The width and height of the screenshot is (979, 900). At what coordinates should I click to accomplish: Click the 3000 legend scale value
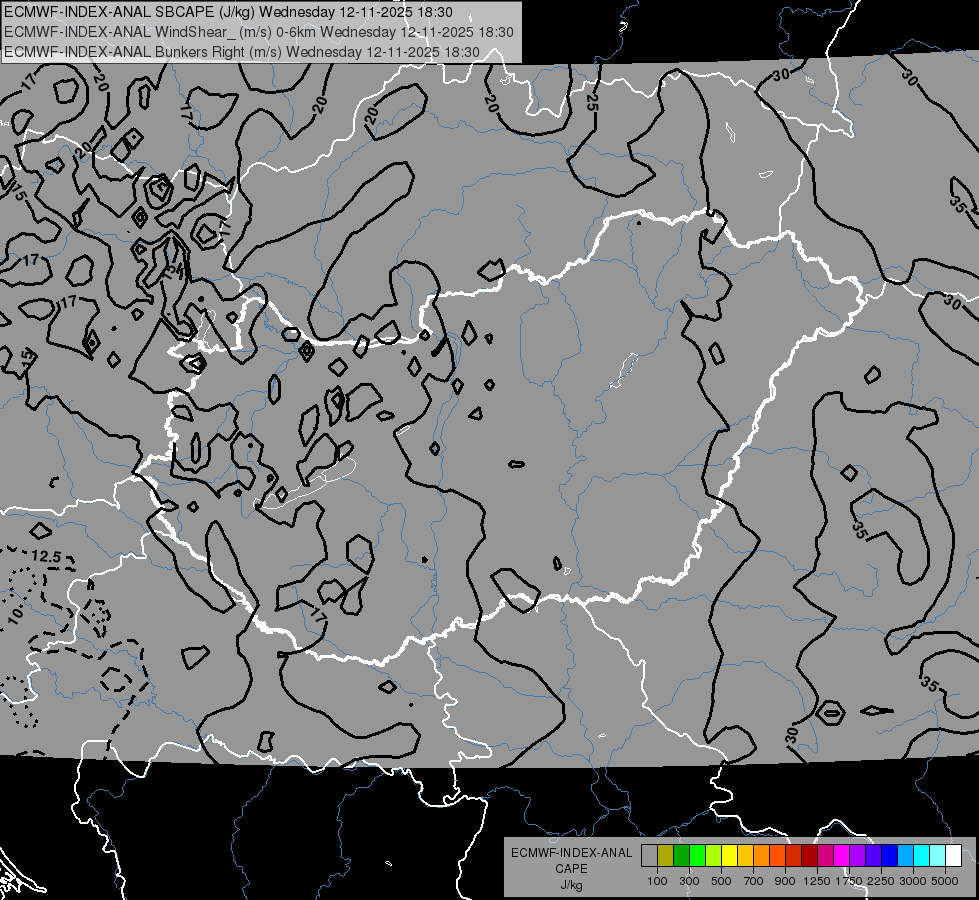[x=913, y=881]
